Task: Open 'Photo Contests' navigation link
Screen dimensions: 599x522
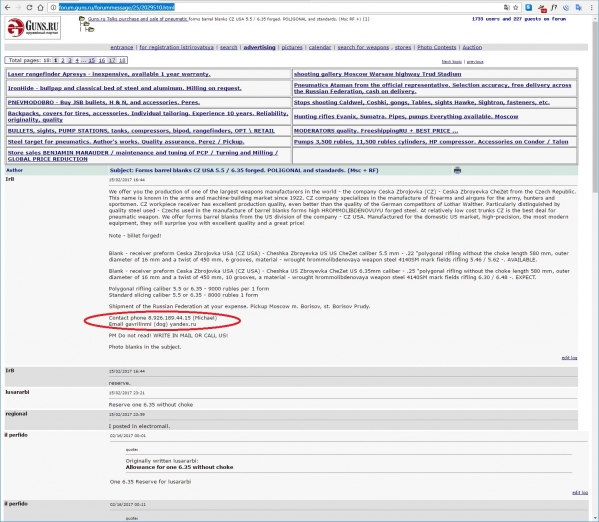Action: point(437,47)
